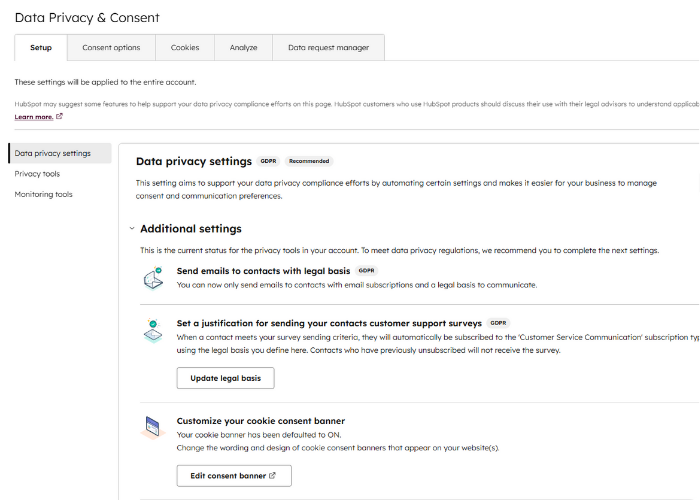This screenshot has height=500, width=700.
Task: Follow the Learn more link
Action: tap(33, 117)
